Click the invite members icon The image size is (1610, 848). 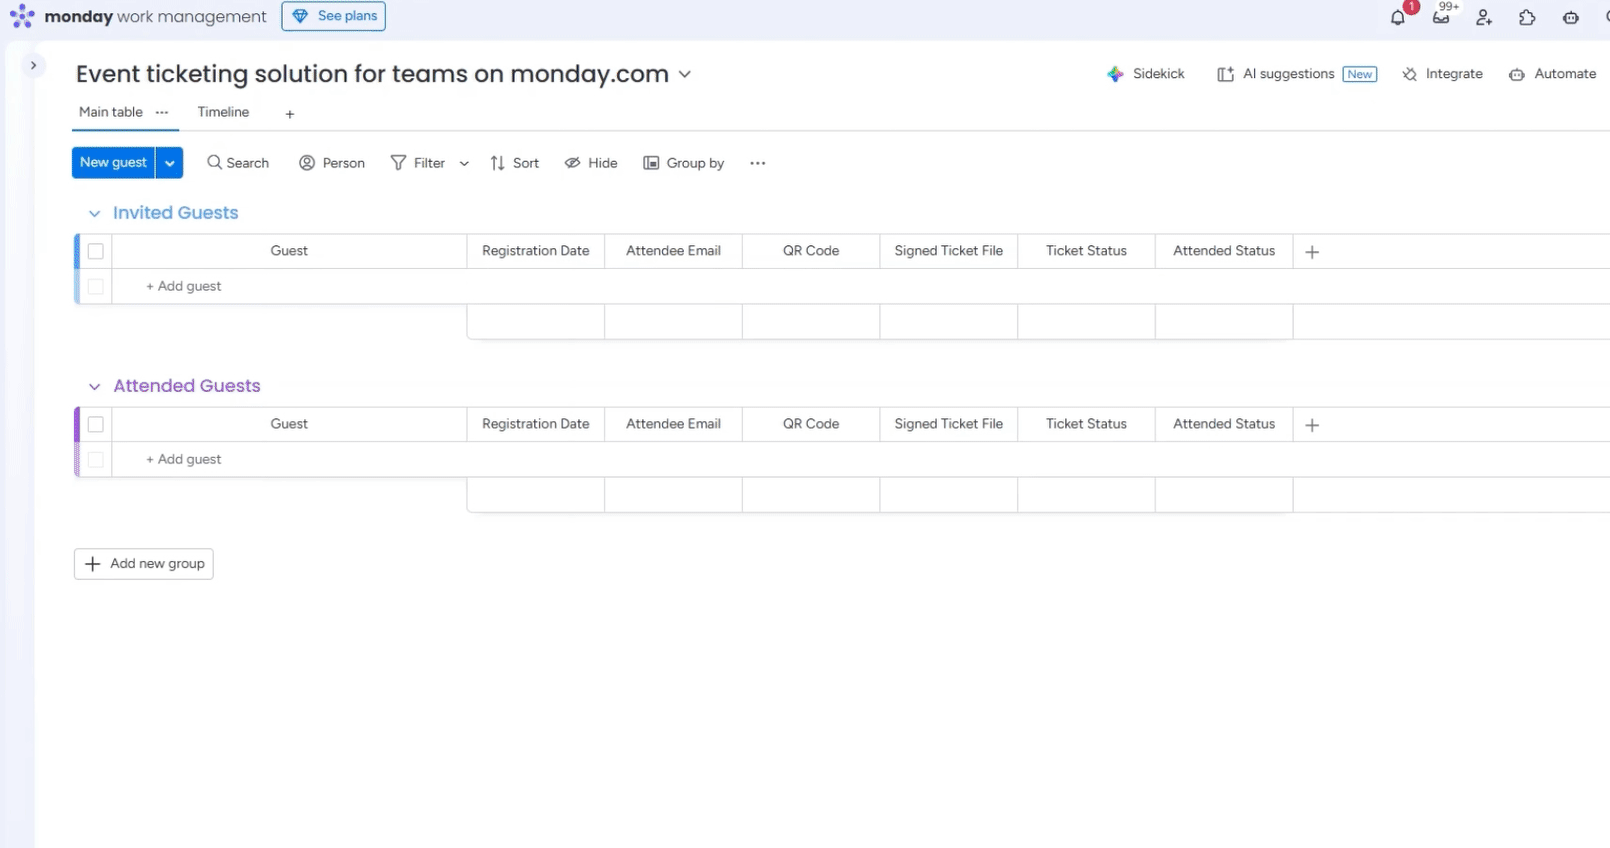[1484, 17]
